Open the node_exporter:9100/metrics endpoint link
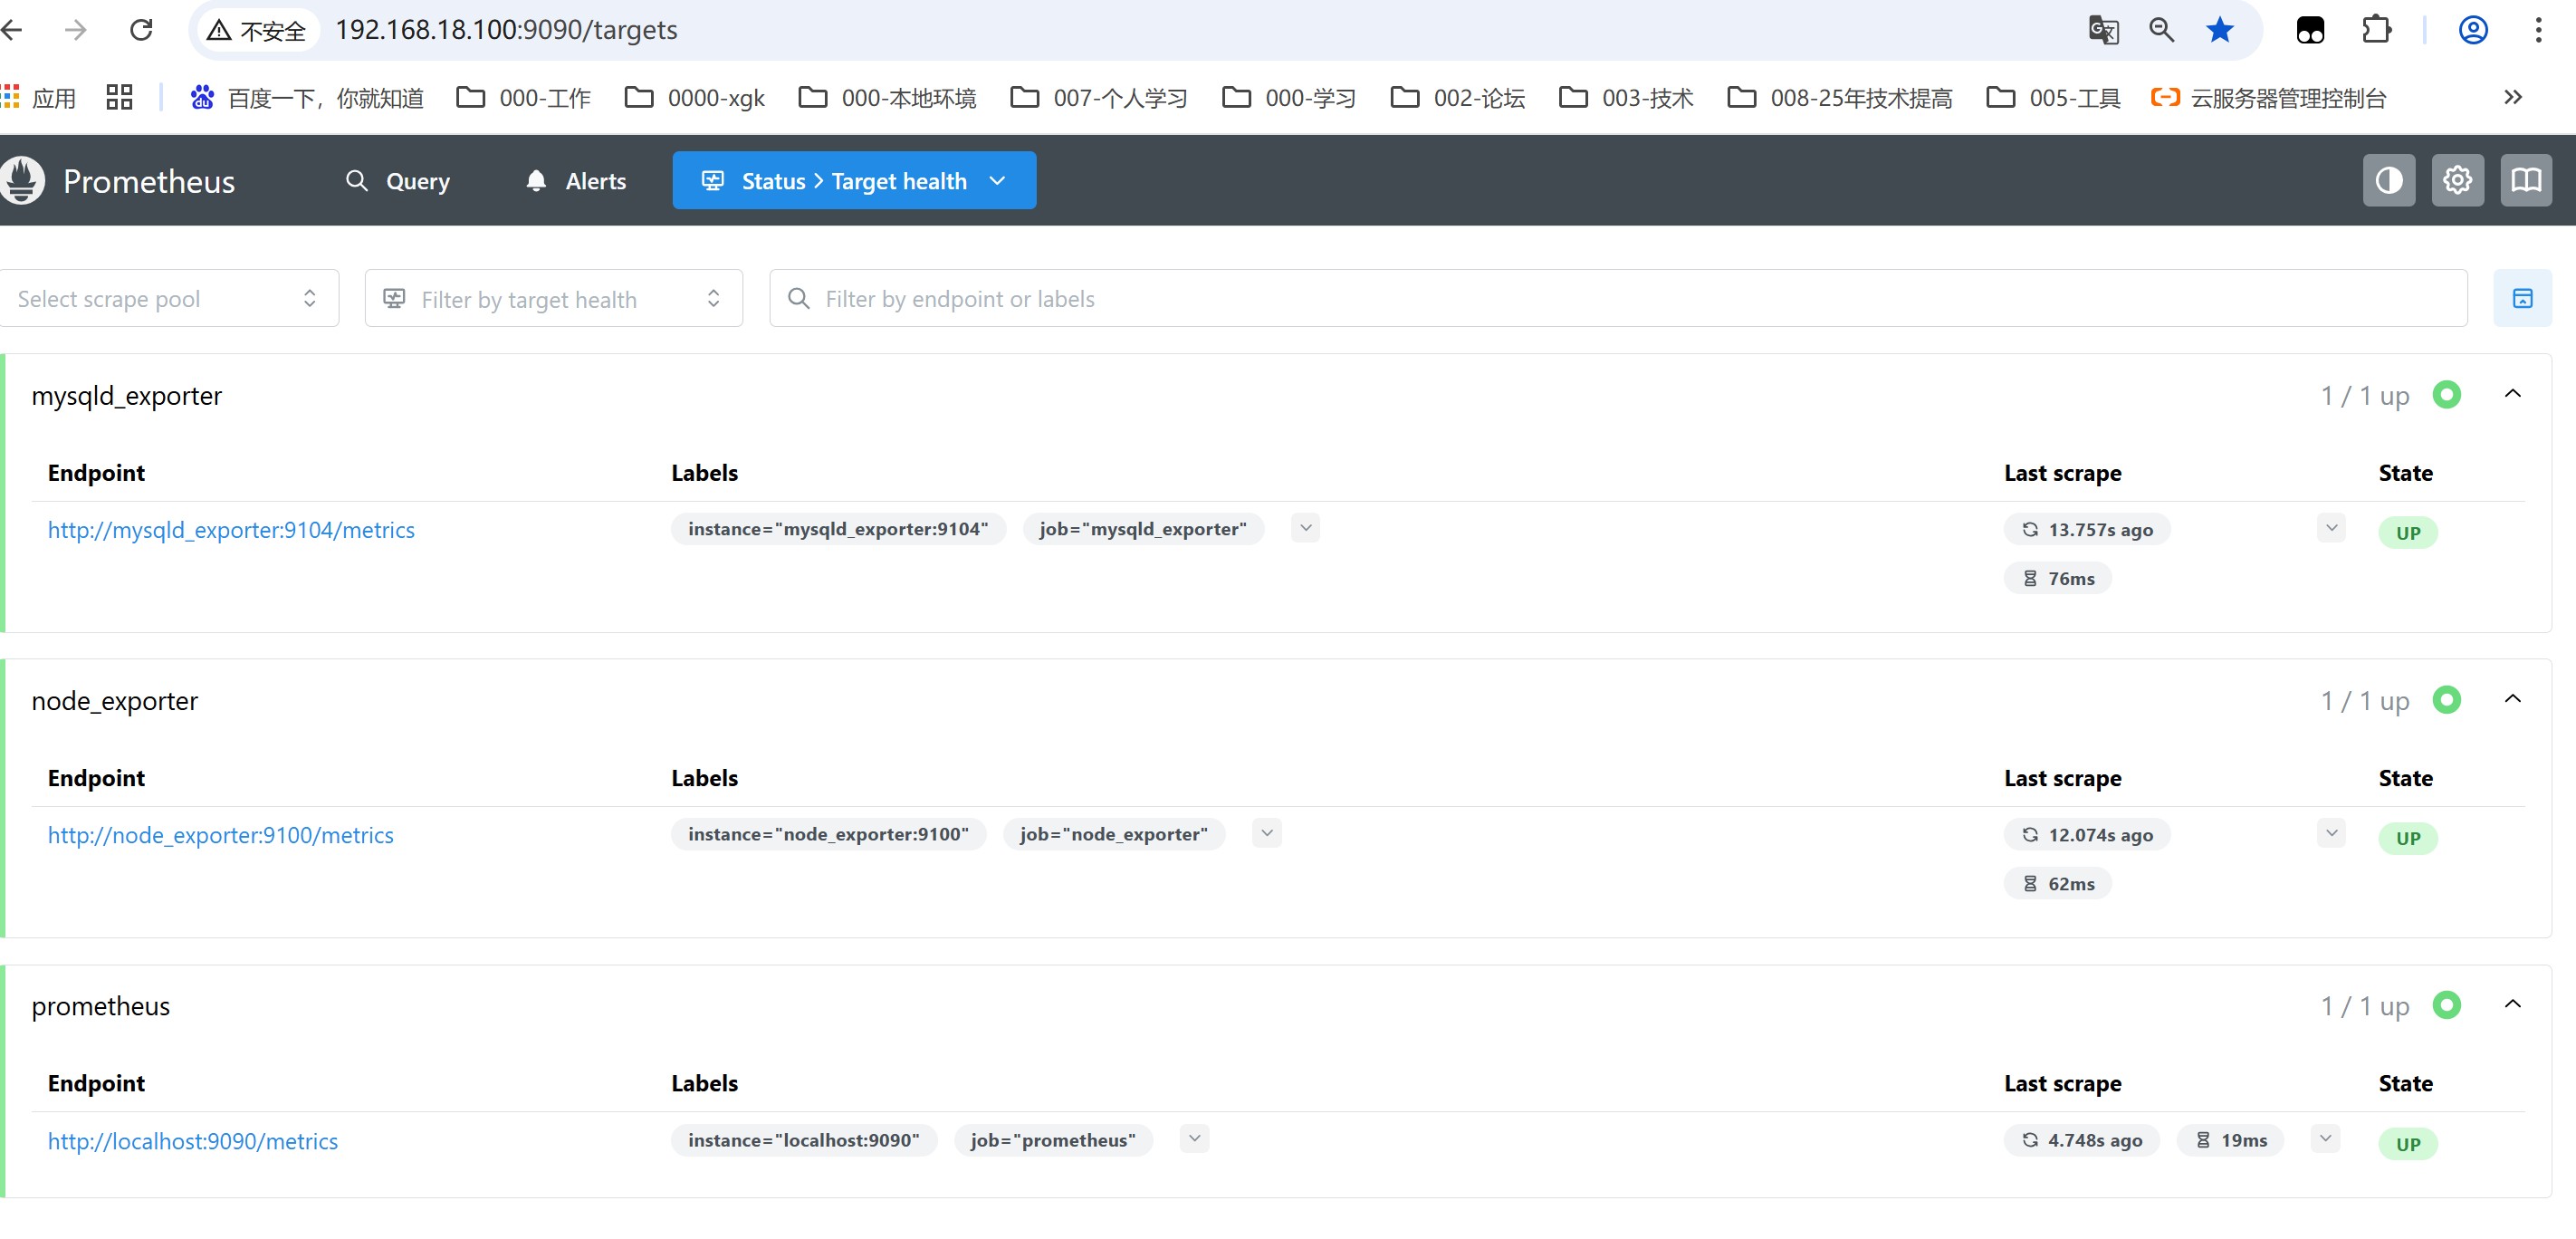Image resolution: width=2576 pixels, height=1239 pixels. click(220, 835)
